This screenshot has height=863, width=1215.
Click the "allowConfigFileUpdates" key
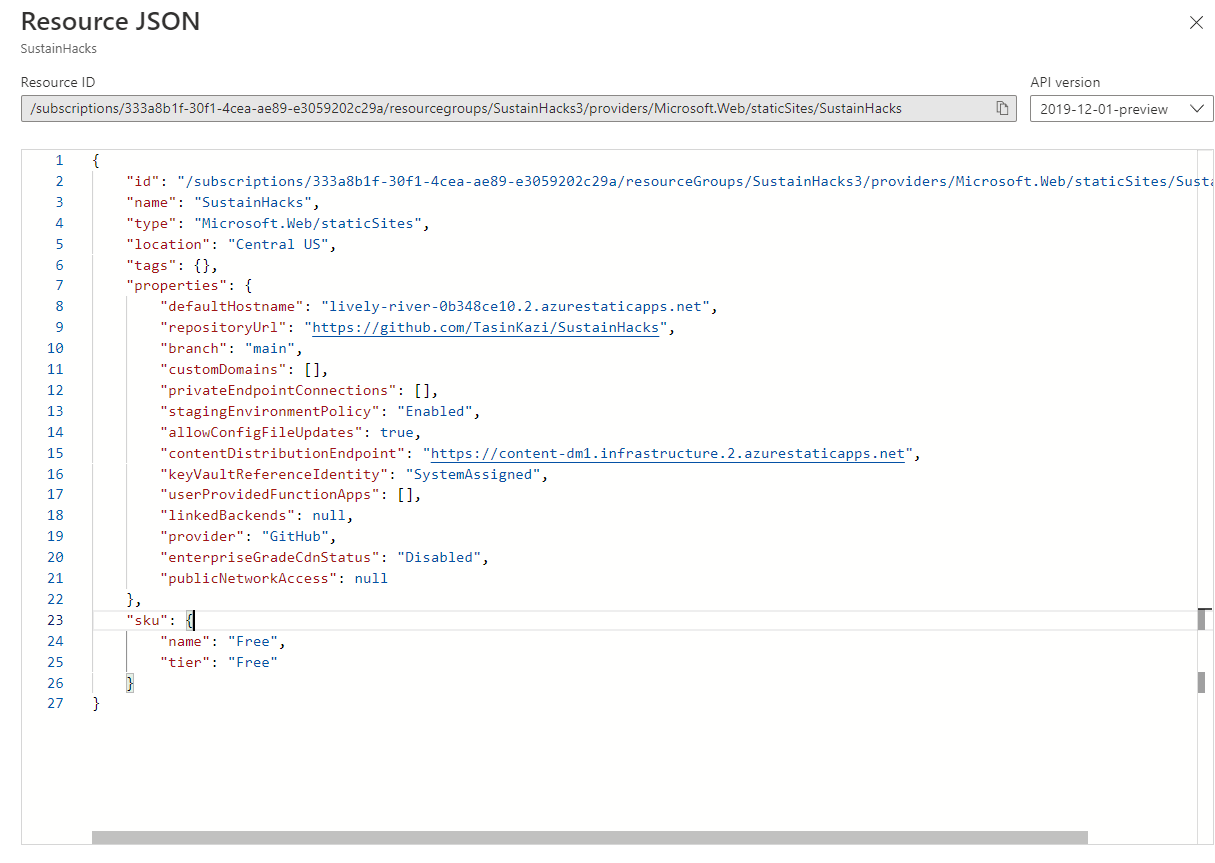click(x=262, y=432)
